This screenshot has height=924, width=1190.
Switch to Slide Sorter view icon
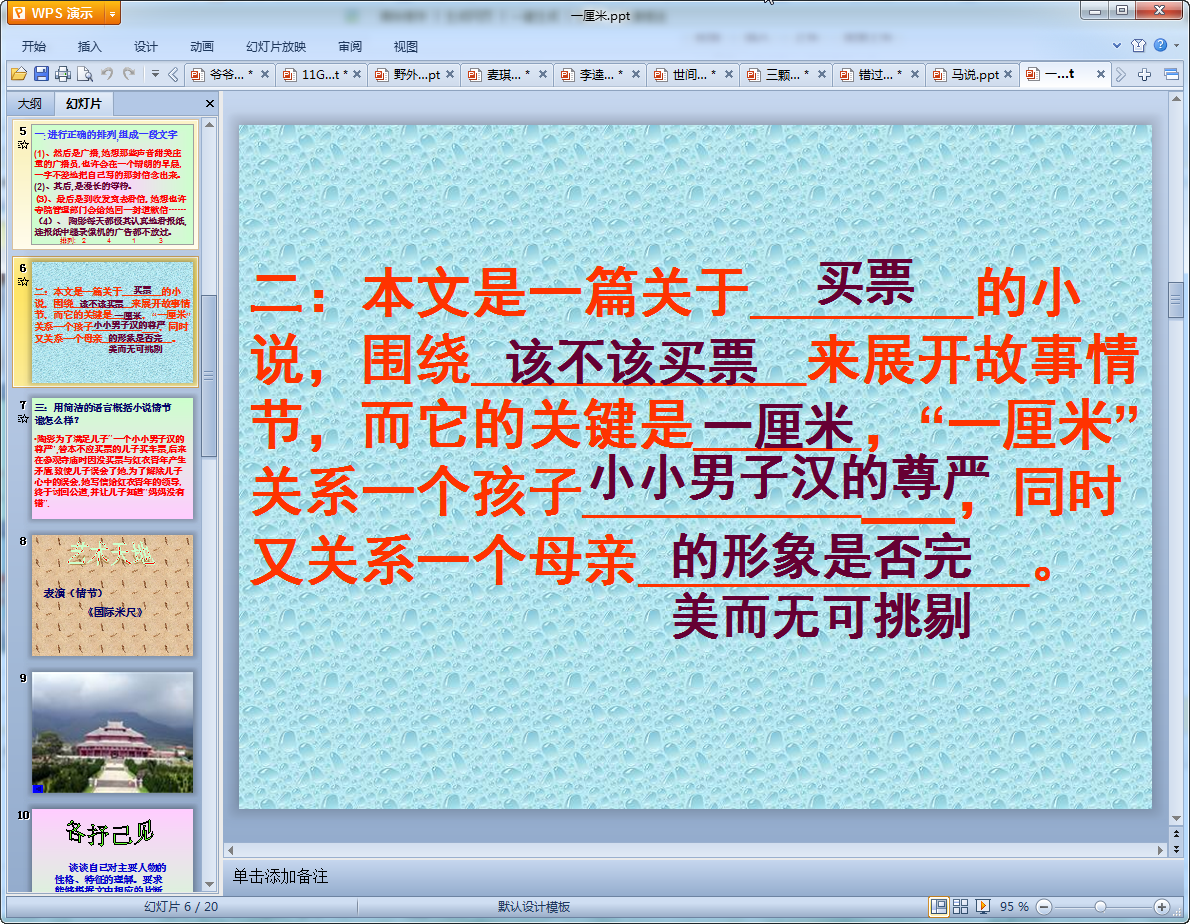coord(960,907)
